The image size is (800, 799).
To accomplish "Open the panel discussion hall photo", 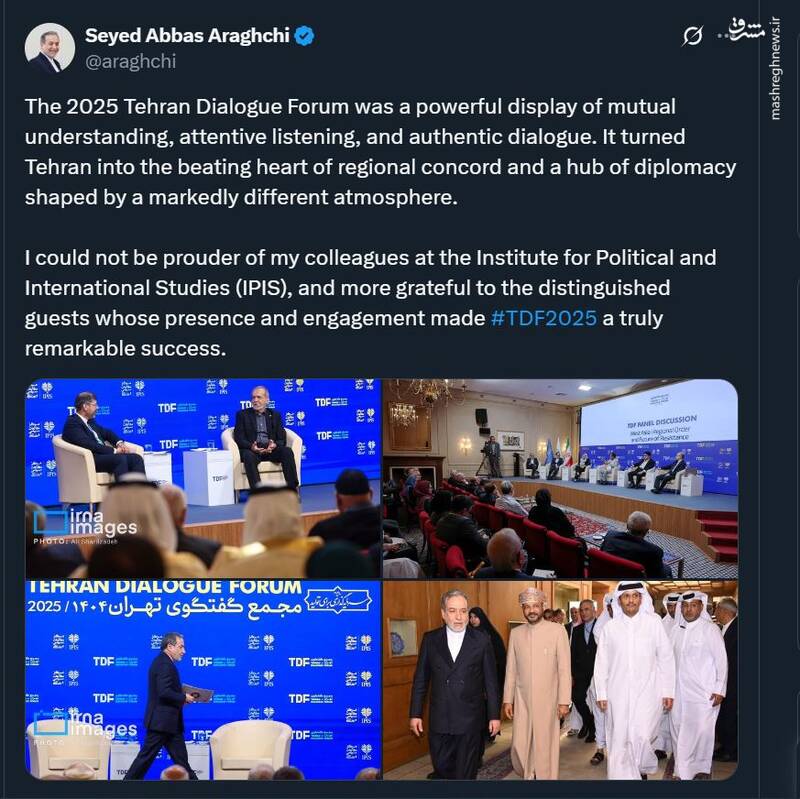I will tap(560, 478).
